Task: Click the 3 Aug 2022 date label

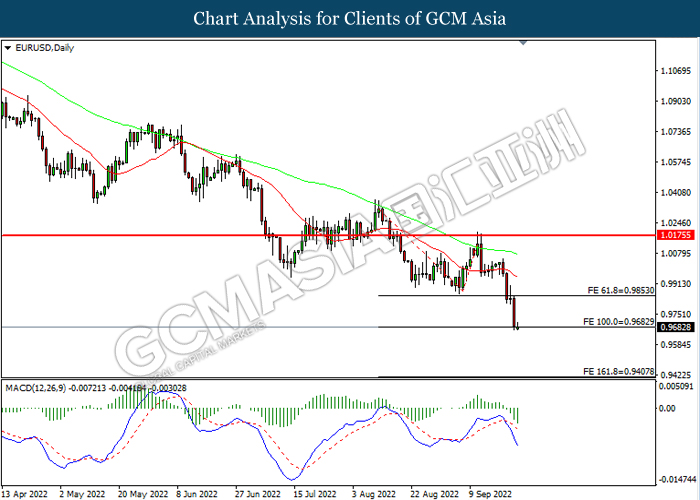Action: coord(374,494)
